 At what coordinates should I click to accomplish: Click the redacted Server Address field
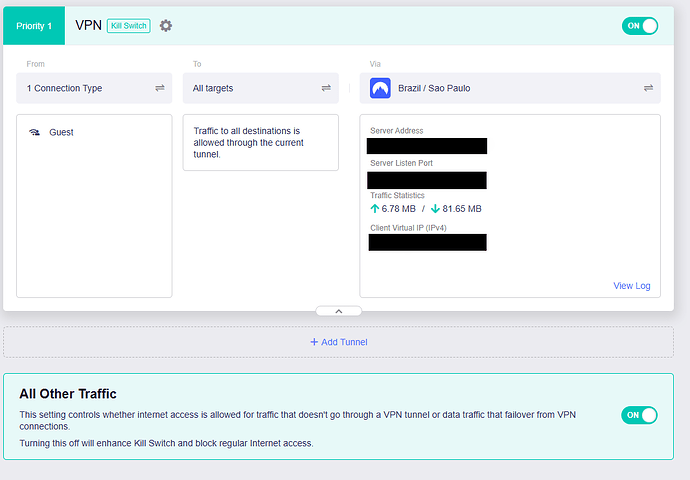coord(427,146)
